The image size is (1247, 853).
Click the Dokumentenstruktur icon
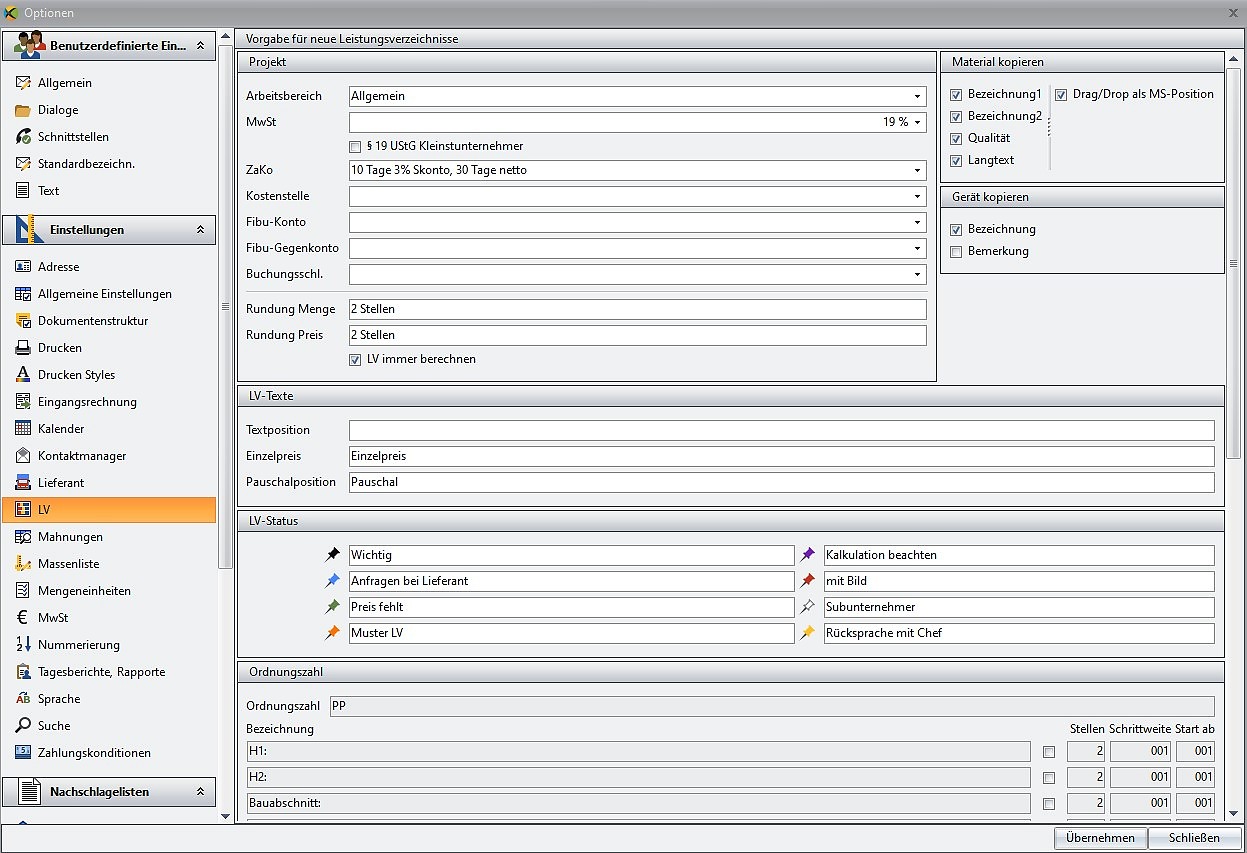click(23, 321)
